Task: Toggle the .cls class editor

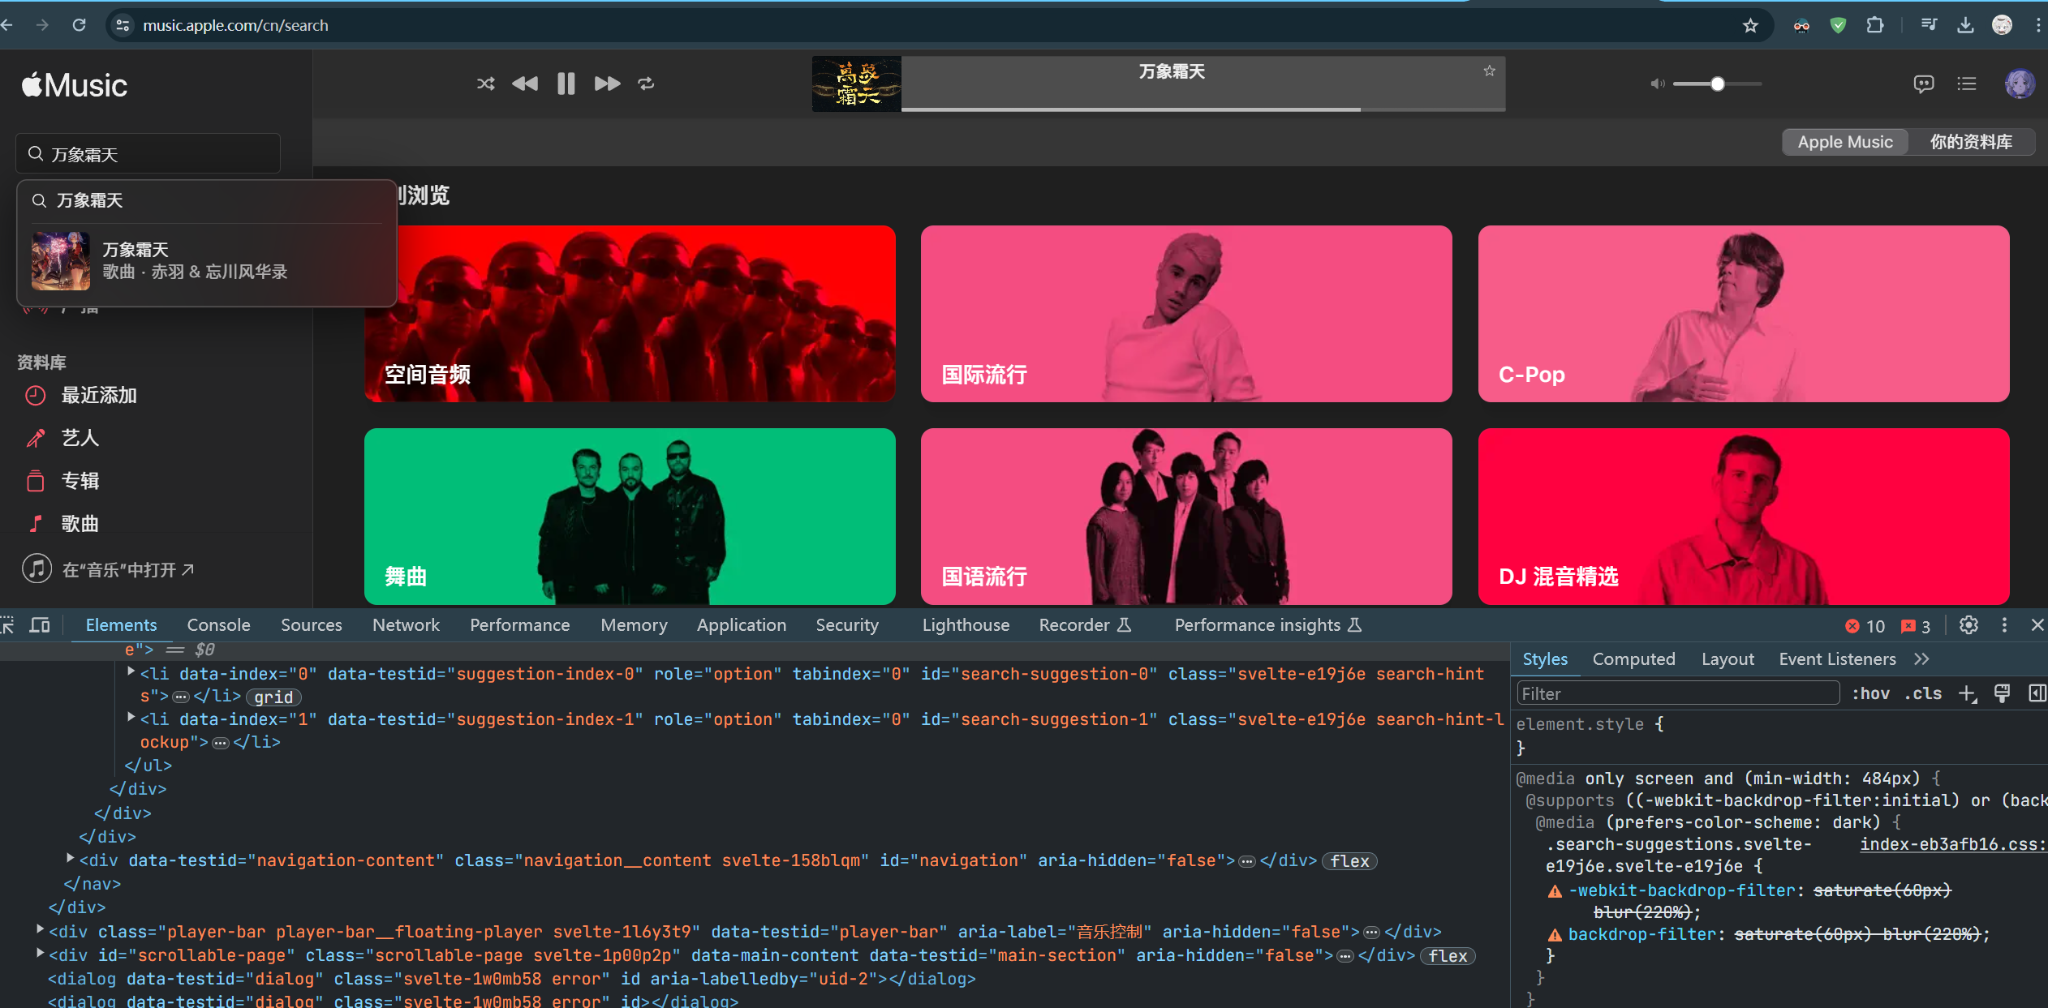Action: [1922, 692]
